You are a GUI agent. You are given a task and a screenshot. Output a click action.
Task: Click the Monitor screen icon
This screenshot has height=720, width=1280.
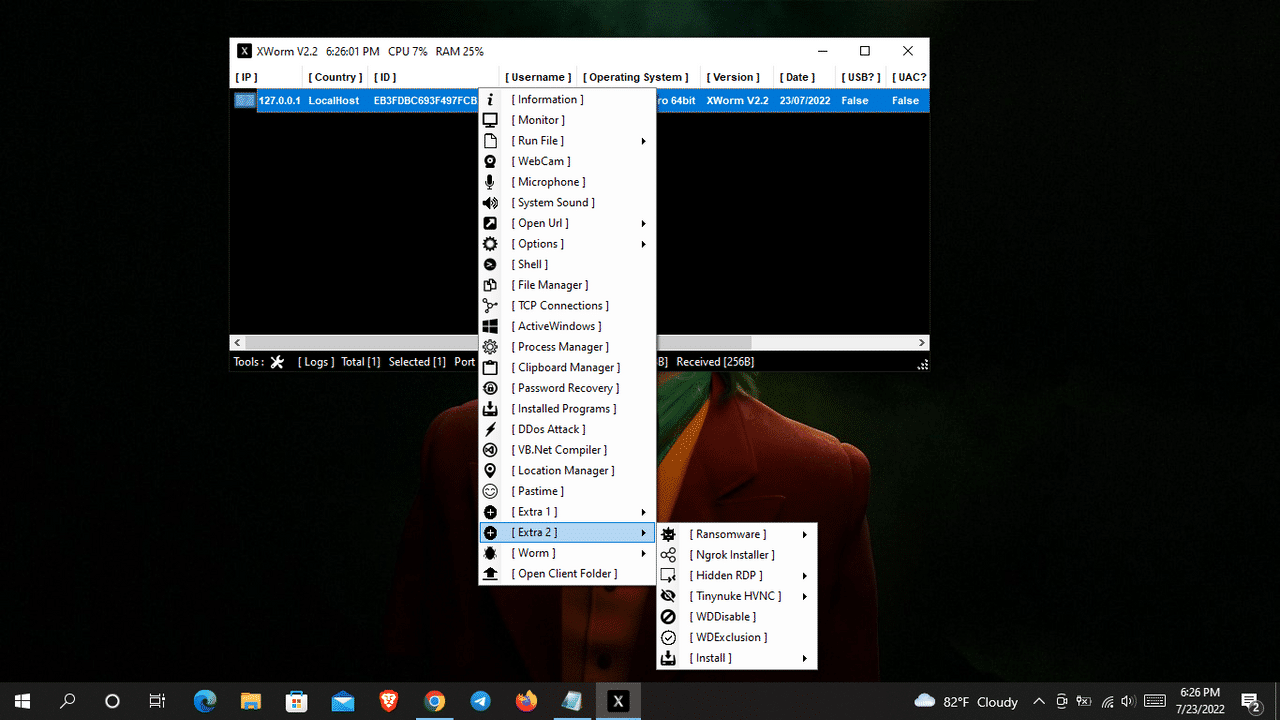pos(490,120)
